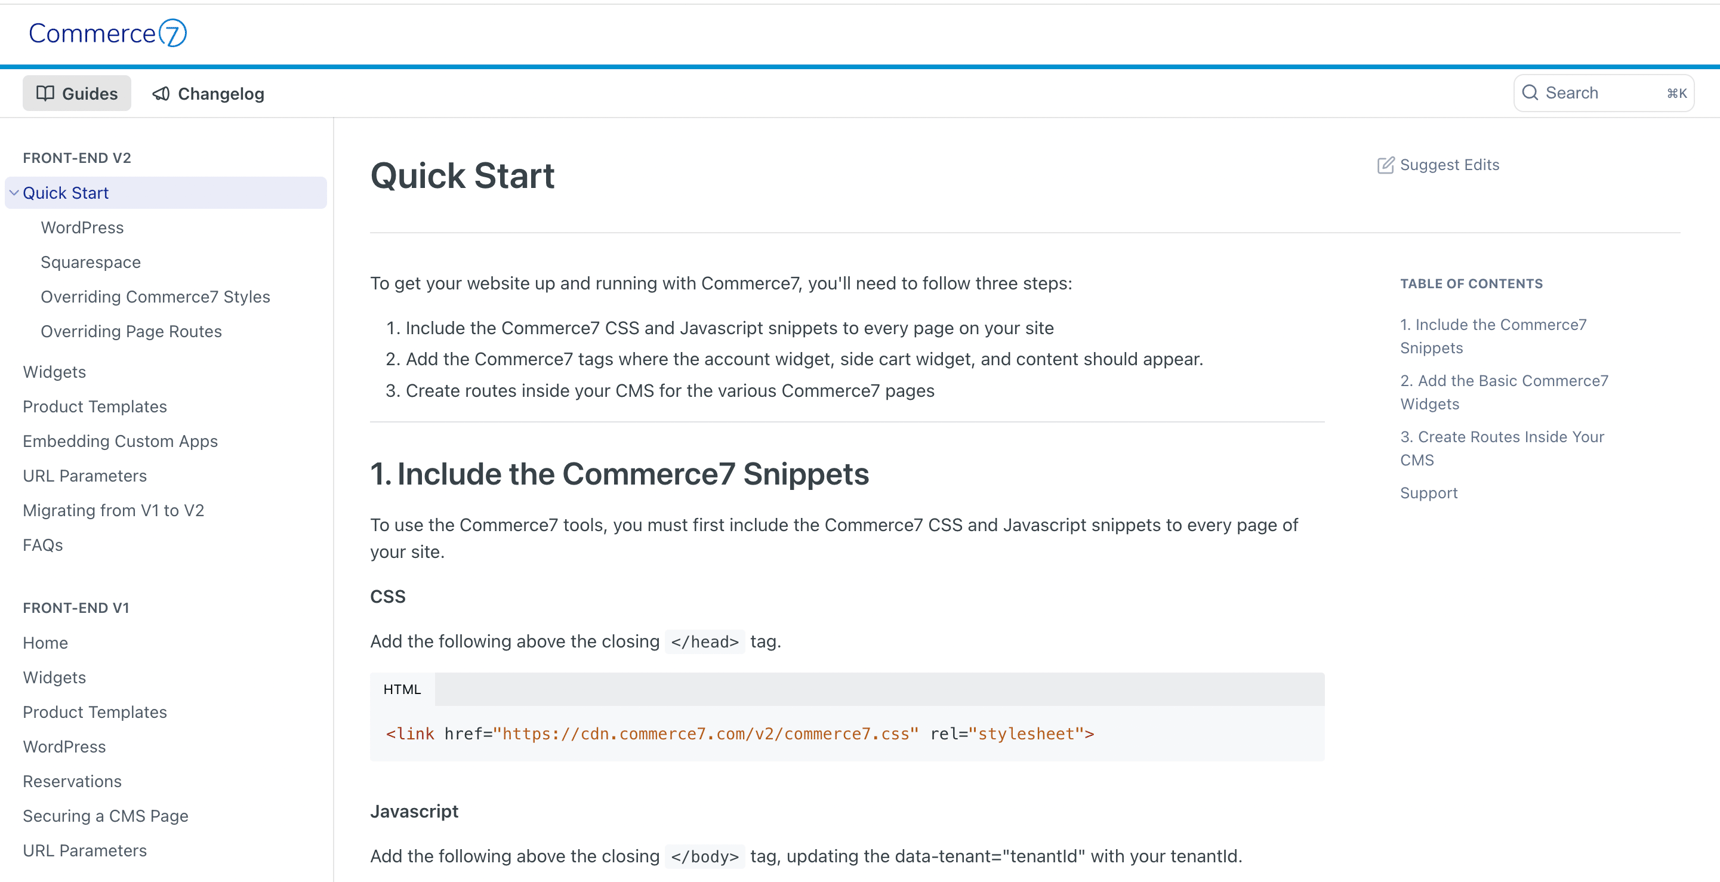Click the "Javascript" subheading

tap(414, 812)
